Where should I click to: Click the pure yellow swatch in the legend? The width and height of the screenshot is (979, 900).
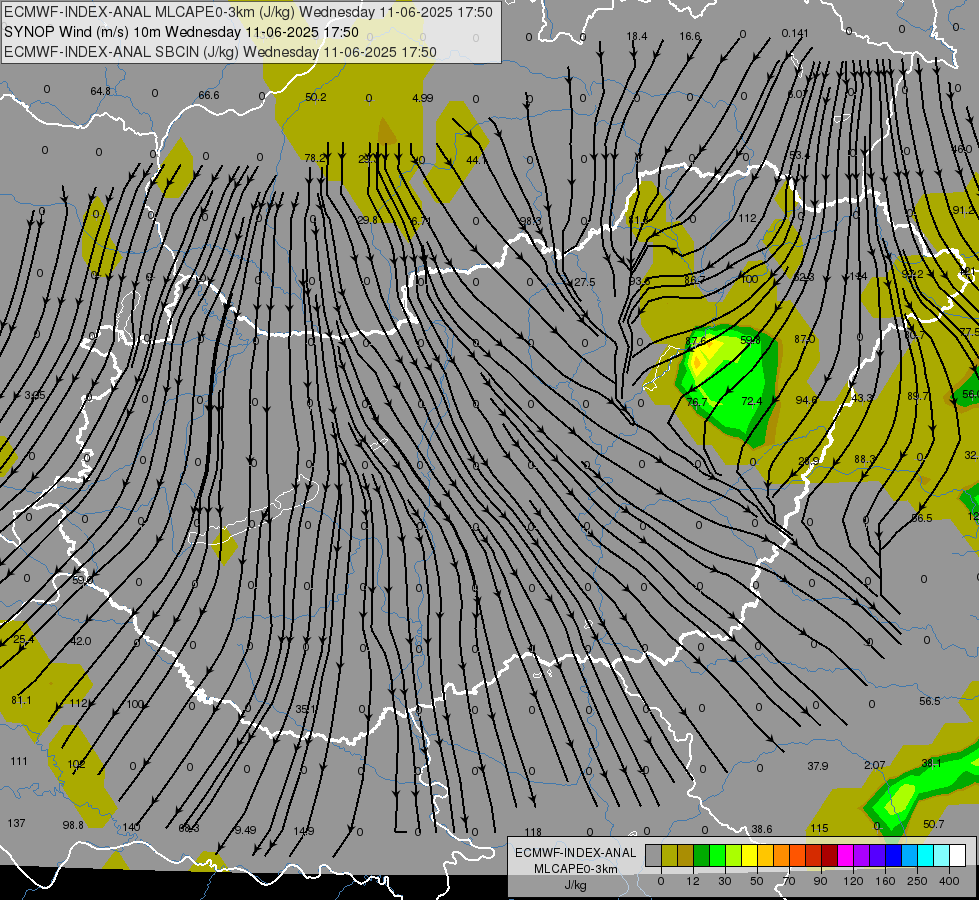(x=749, y=856)
